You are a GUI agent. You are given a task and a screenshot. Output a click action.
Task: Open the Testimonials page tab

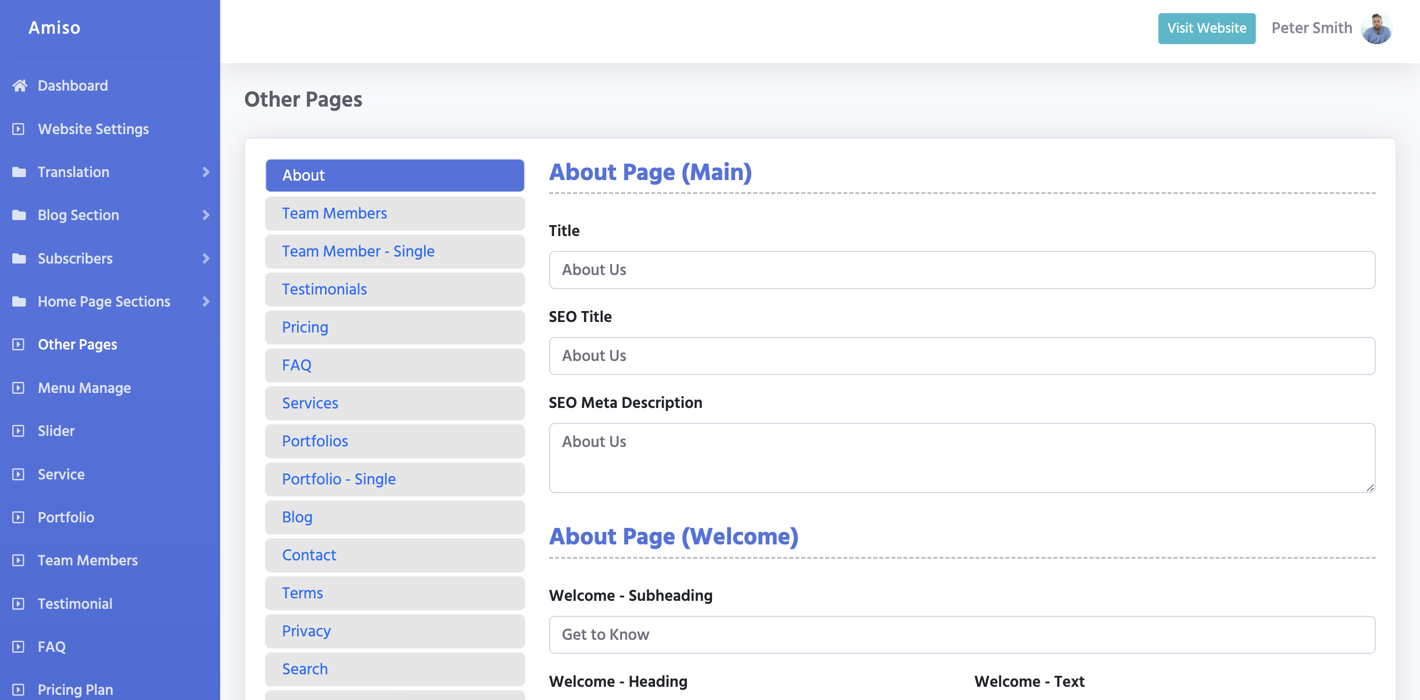point(394,289)
